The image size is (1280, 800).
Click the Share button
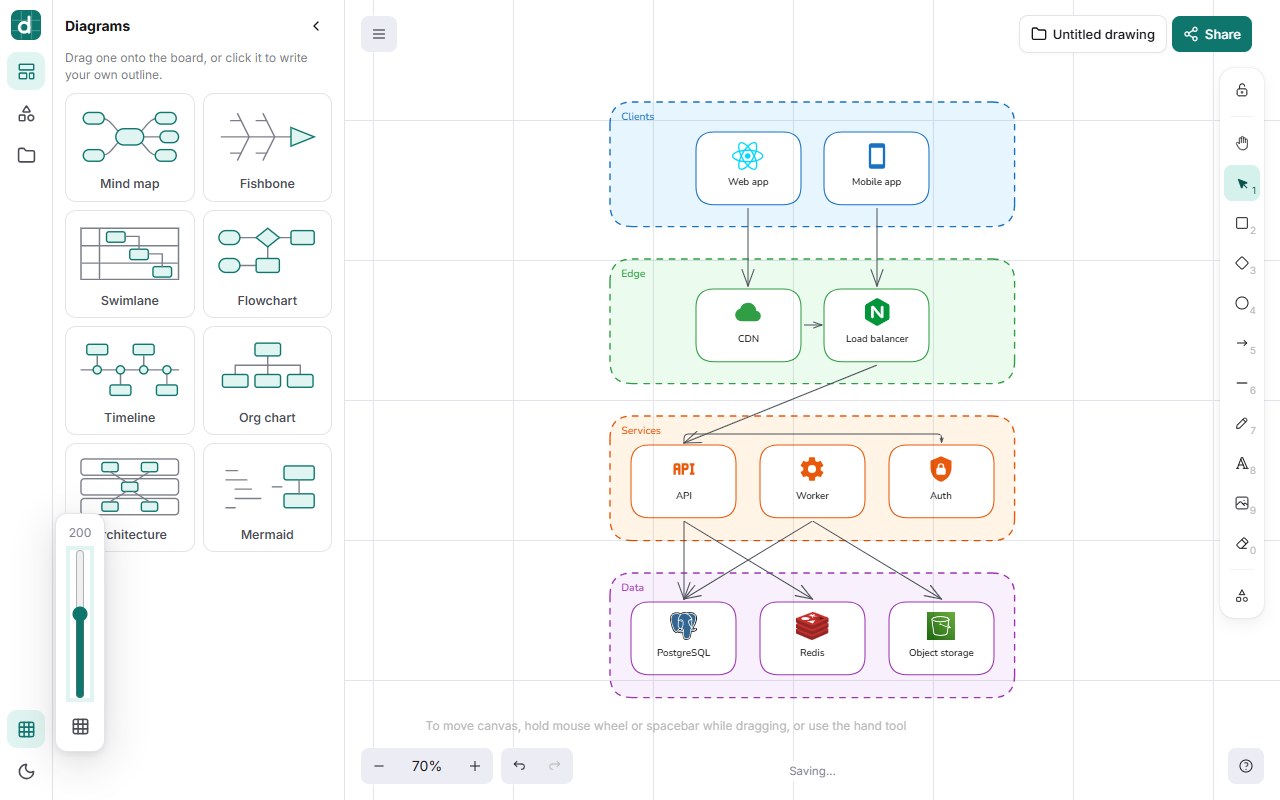(x=1212, y=34)
